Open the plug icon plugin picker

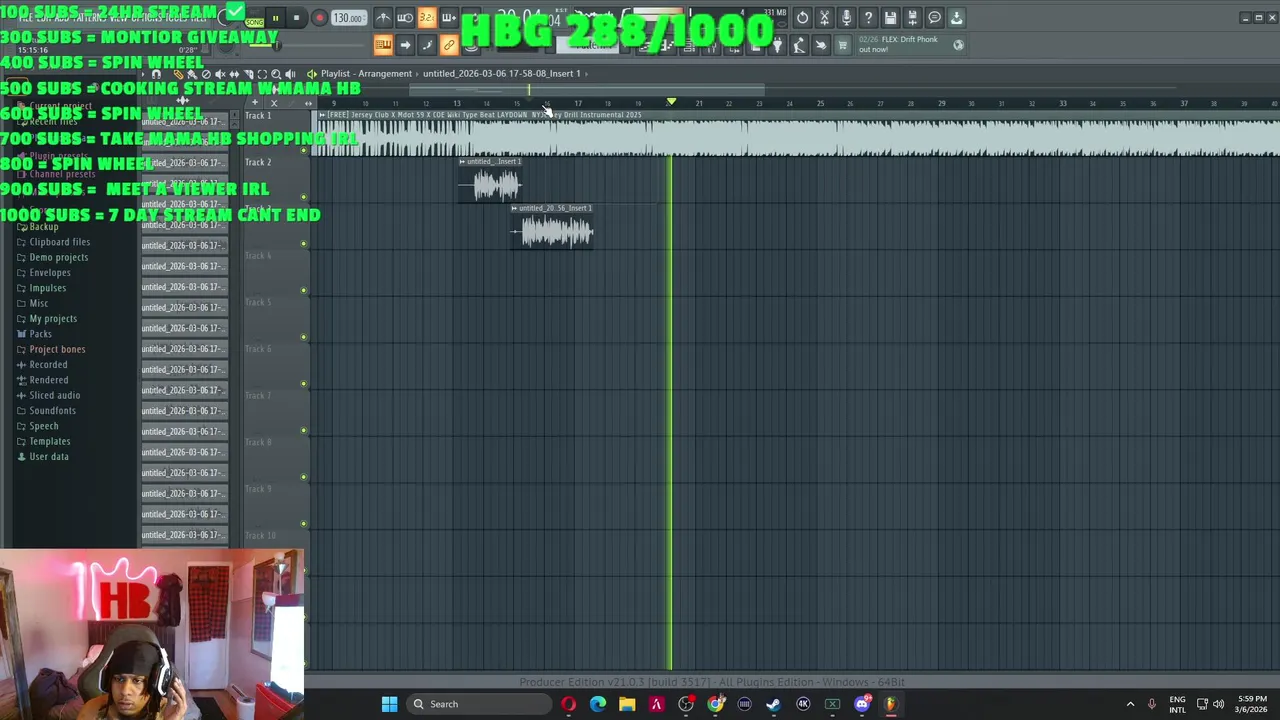777,45
